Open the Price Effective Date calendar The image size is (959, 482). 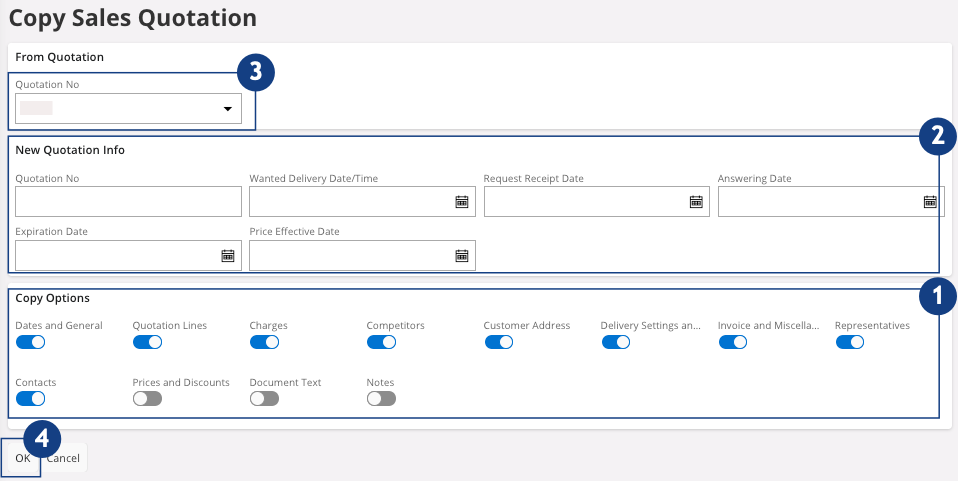click(x=461, y=256)
